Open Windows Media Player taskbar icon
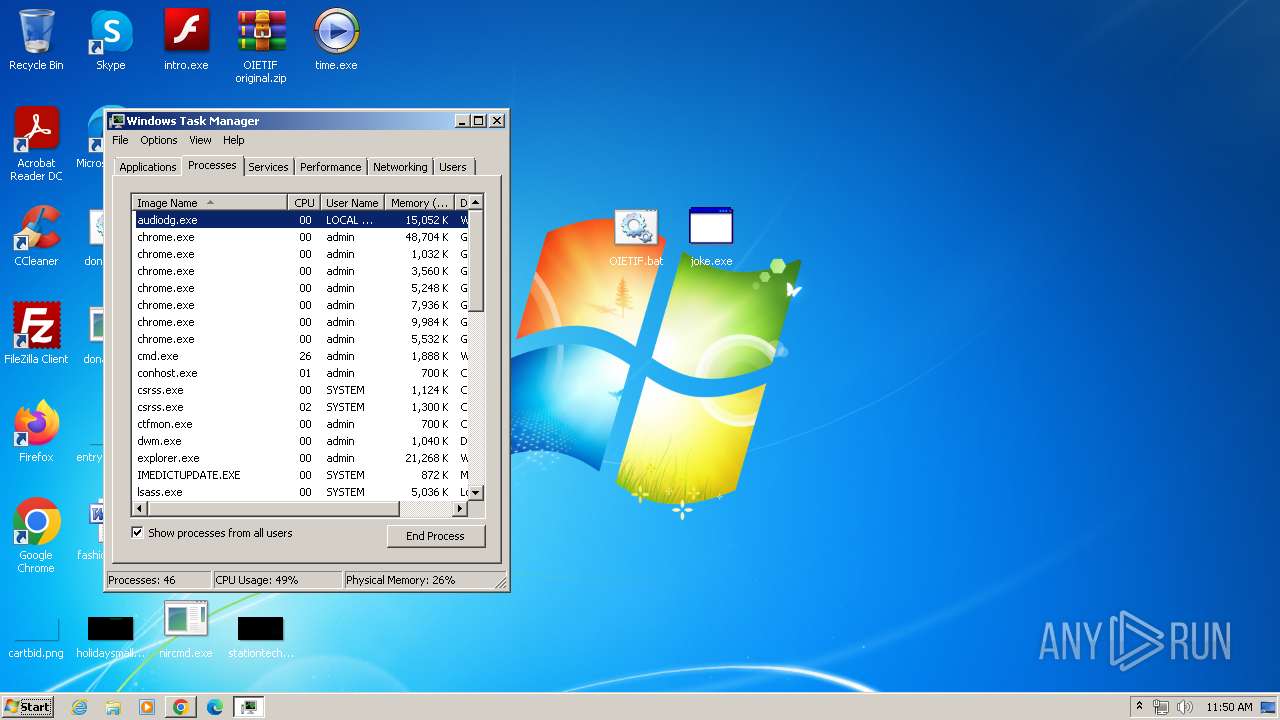Image resolution: width=1280 pixels, height=720 pixels. click(147, 707)
